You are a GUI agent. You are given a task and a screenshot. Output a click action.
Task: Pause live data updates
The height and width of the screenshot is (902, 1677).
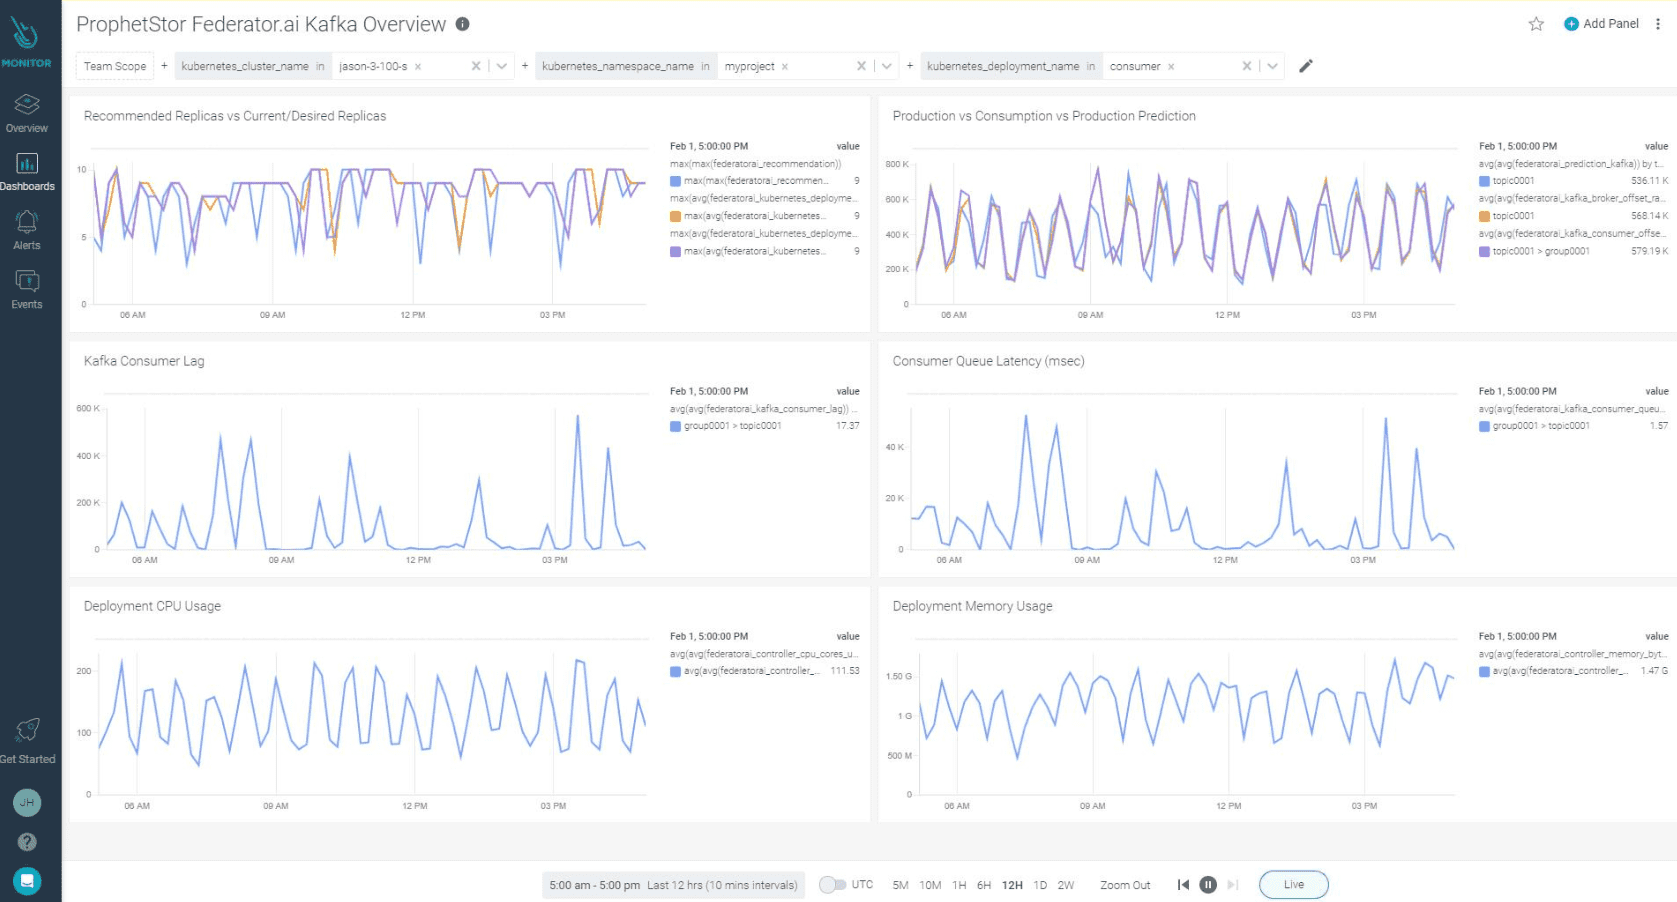tap(1208, 884)
